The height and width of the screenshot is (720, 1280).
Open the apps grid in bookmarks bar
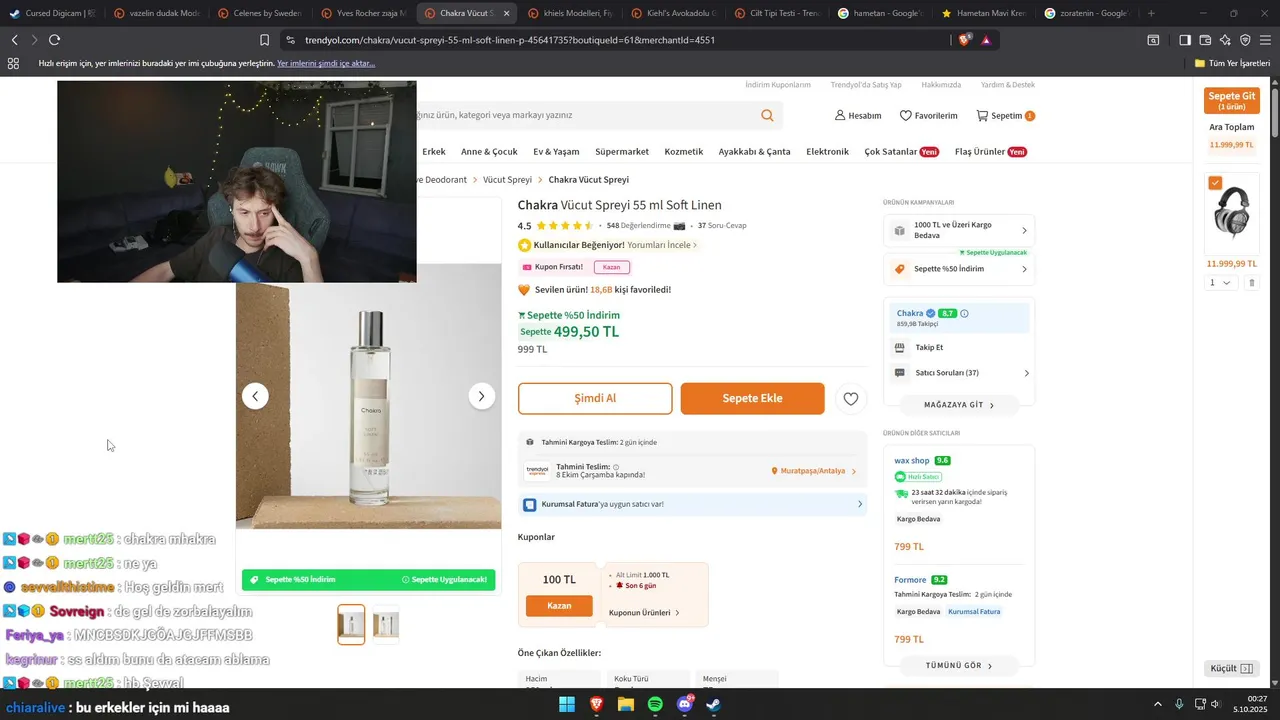13,63
